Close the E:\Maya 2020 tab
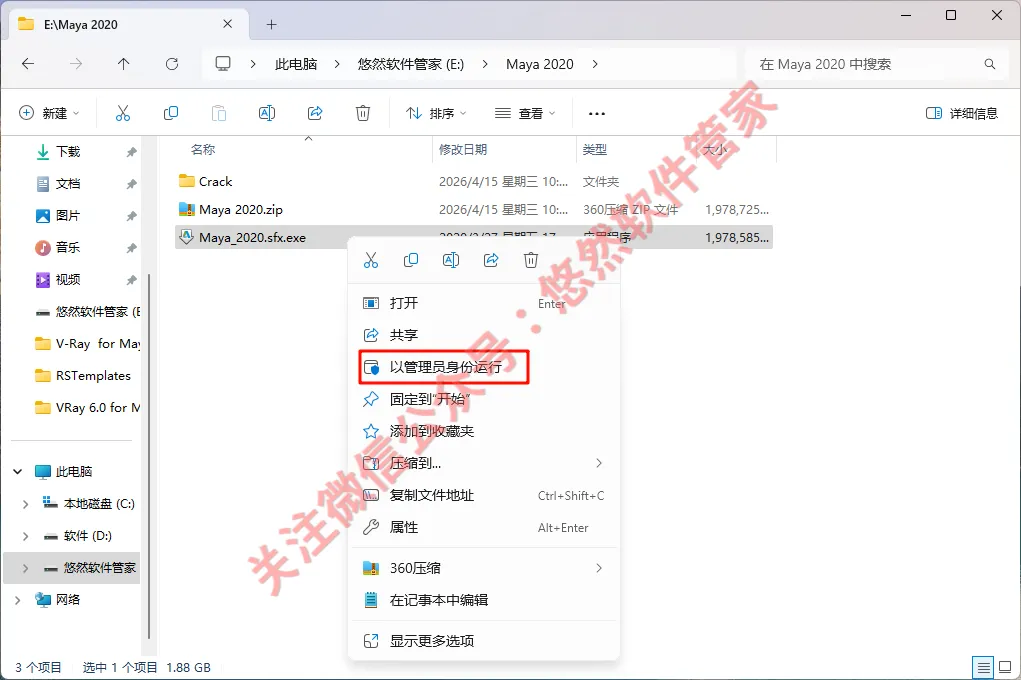Image resolution: width=1021 pixels, height=680 pixels. click(x=227, y=24)
